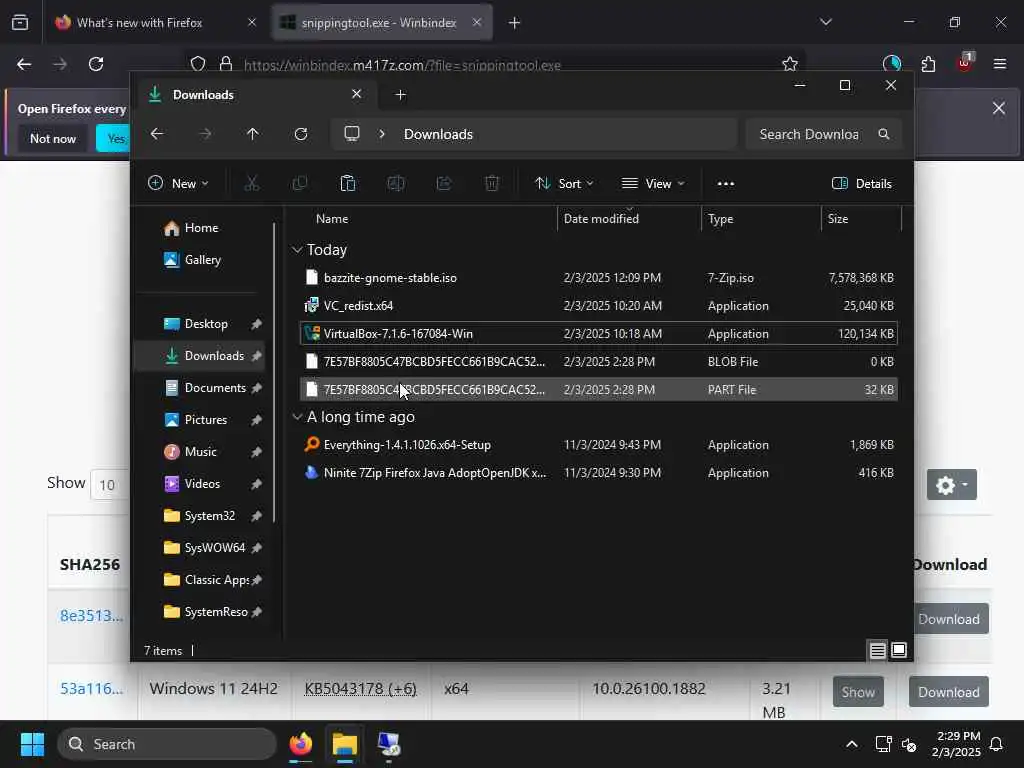Click Show for the Windows 11 24H2 row

[858, 692]
